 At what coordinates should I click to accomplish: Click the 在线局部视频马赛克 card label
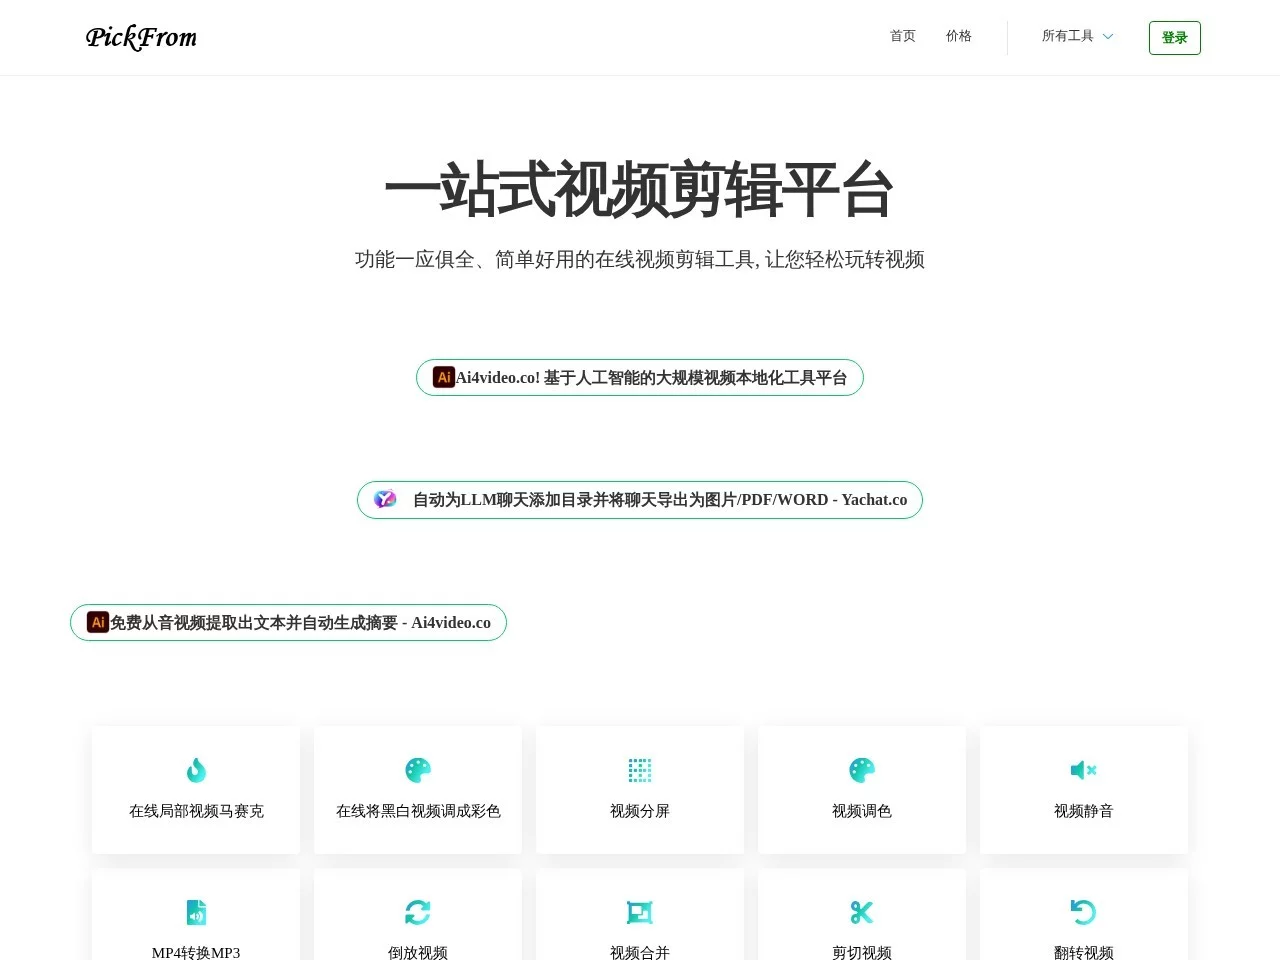pyautogui.click(x=196, y=811)
